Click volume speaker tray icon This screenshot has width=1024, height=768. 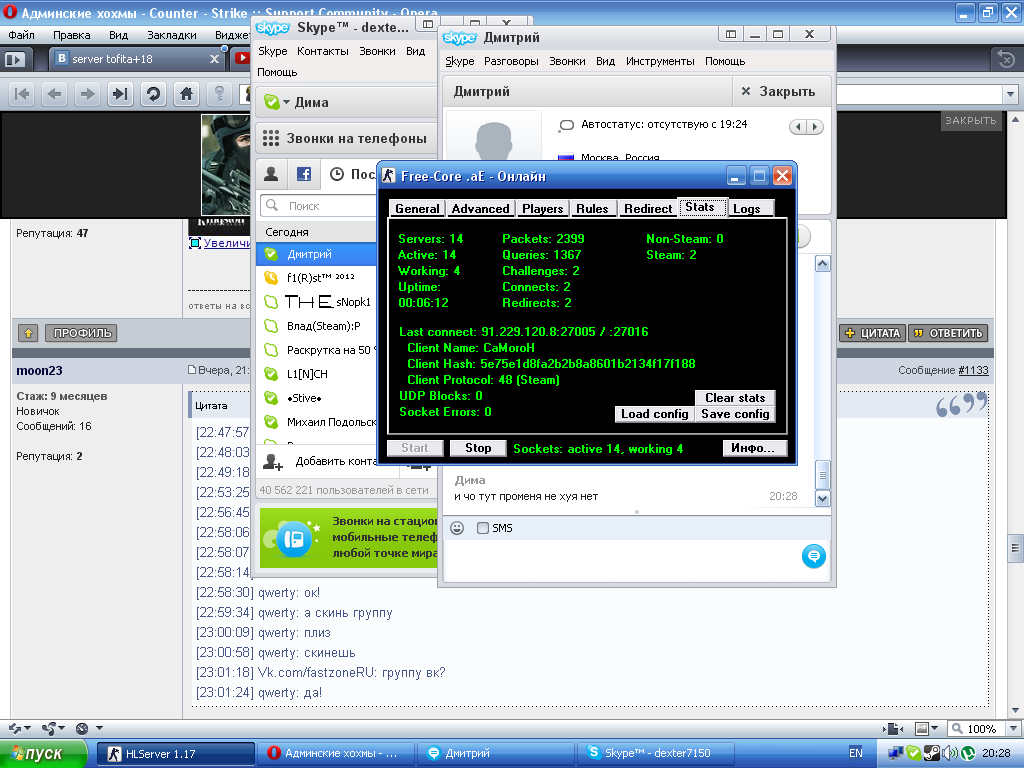coord(950,753)
